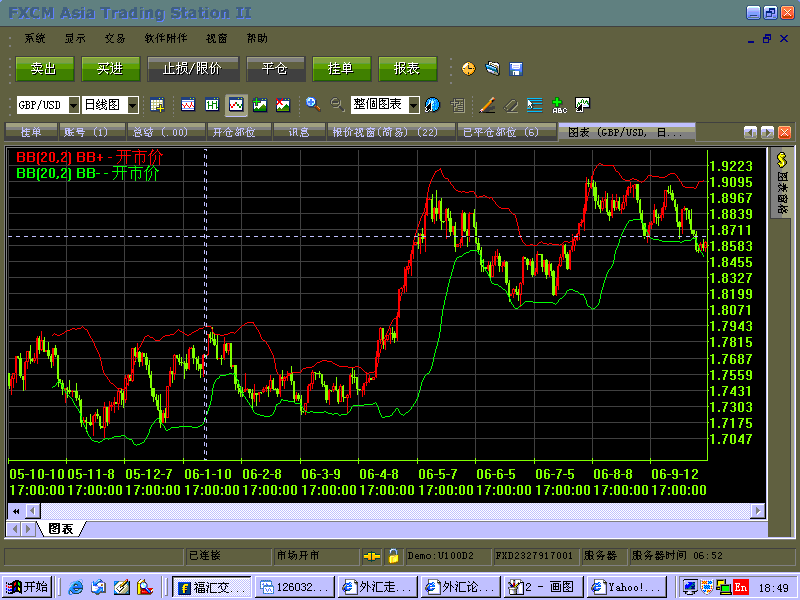
Task: Toggle the highlighted line chart type button
Action: tap(236, 104)
